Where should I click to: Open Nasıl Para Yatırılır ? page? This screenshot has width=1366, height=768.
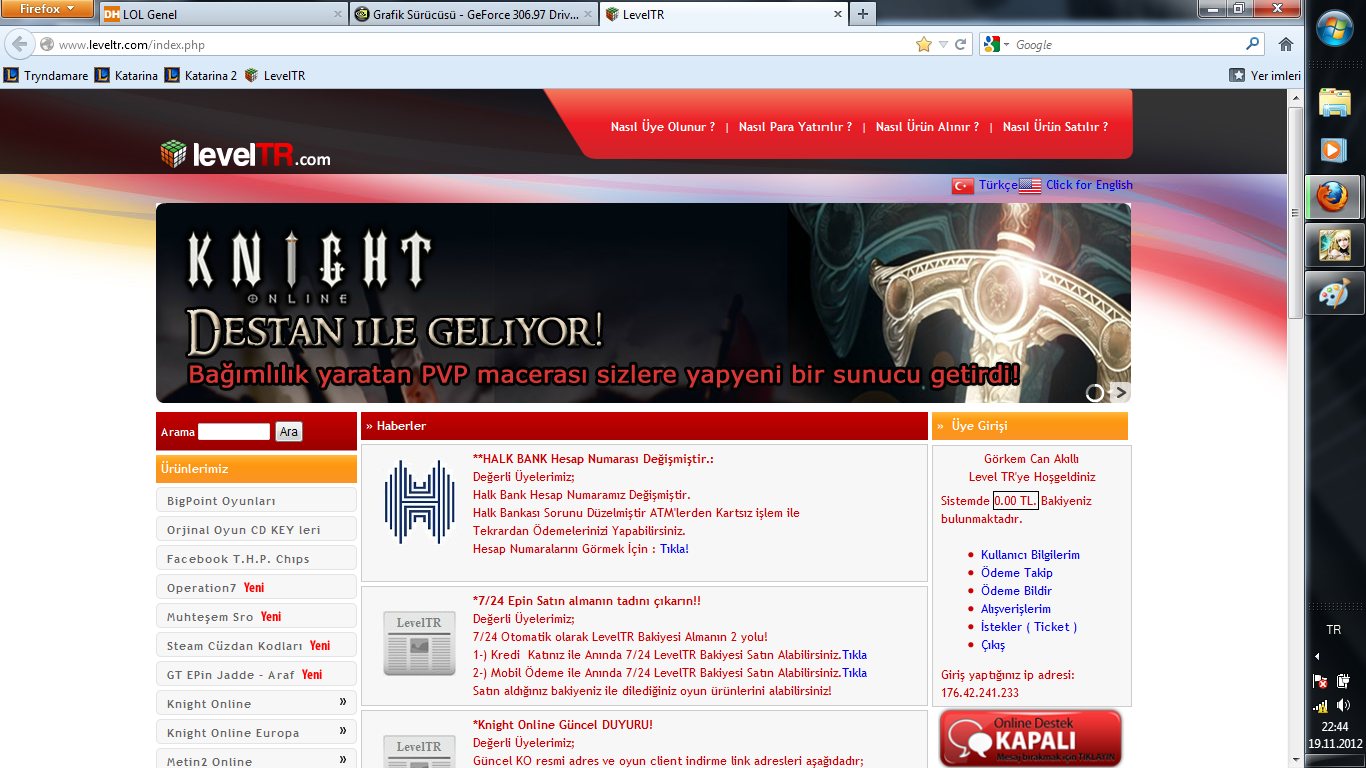pyautogui.click(x=795, y=127)
